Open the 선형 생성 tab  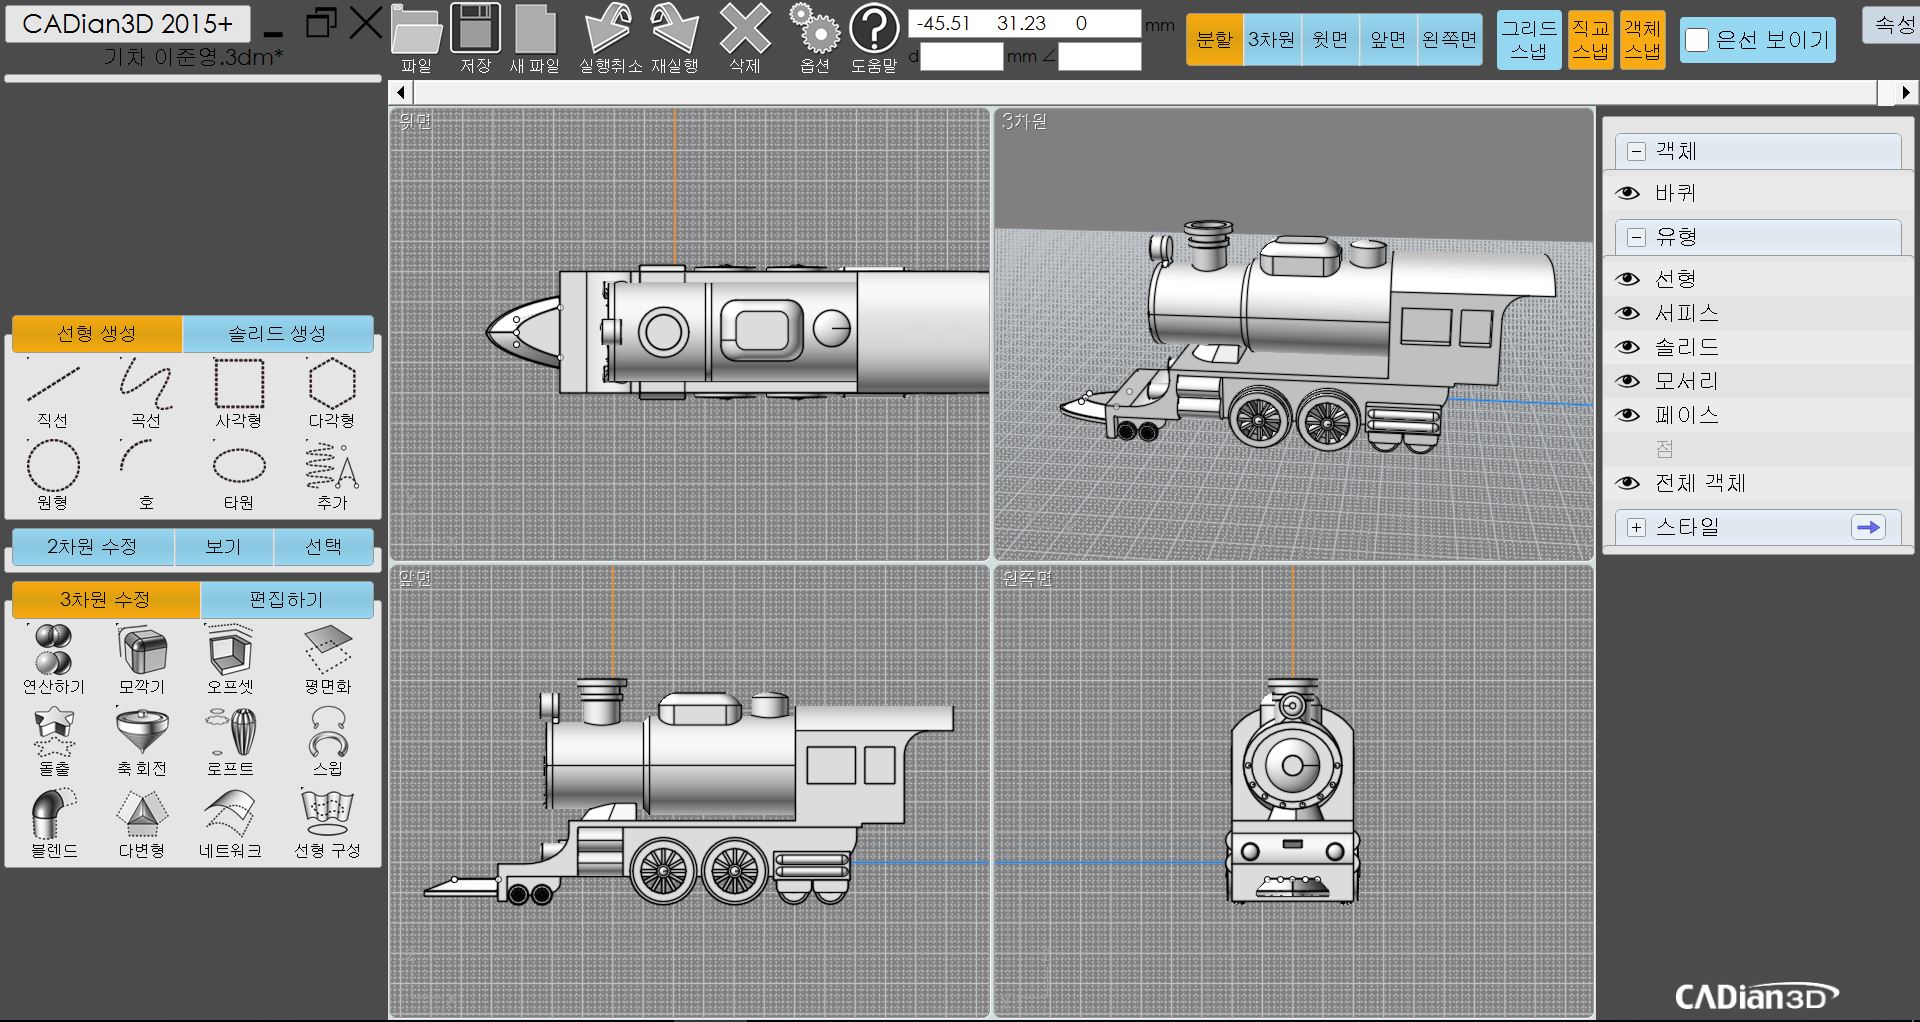point(97,333)
